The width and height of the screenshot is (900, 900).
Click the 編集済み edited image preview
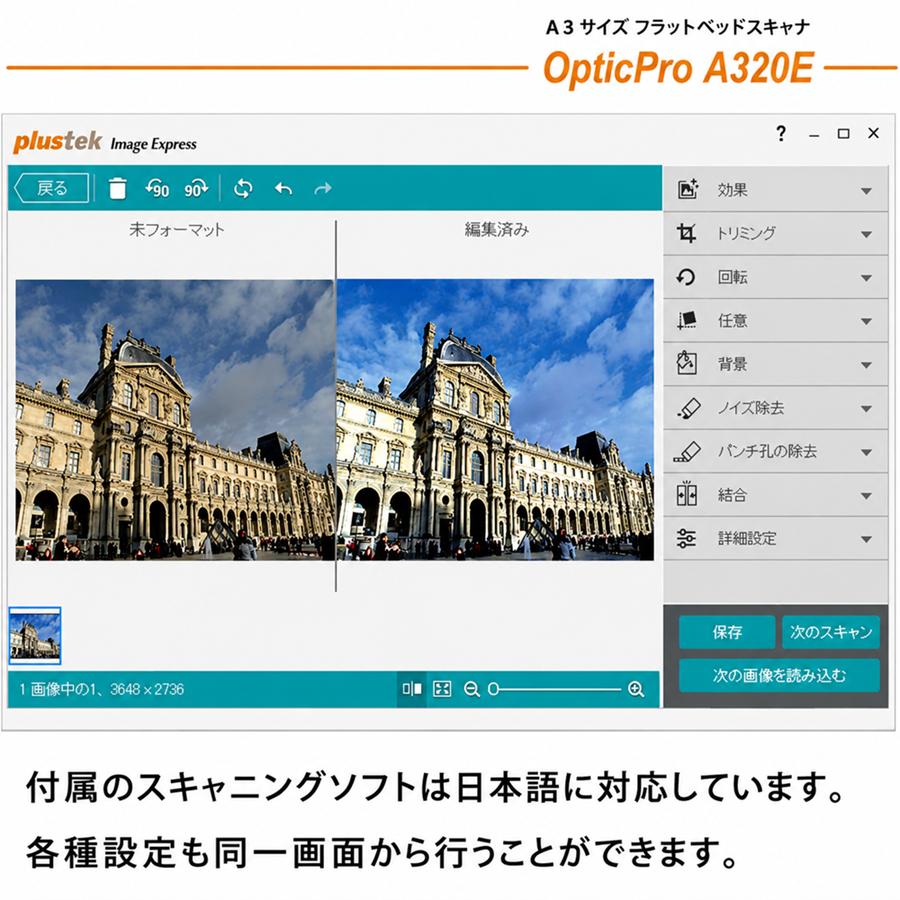click(x=495, y=420)
